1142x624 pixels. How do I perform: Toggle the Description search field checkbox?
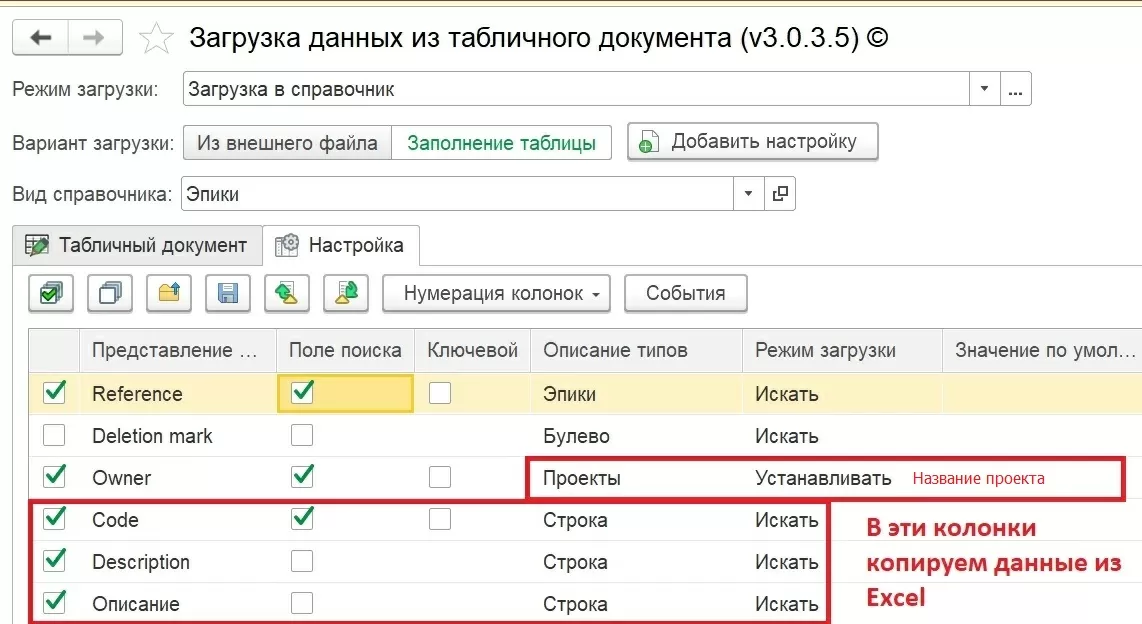click(302, 562)
